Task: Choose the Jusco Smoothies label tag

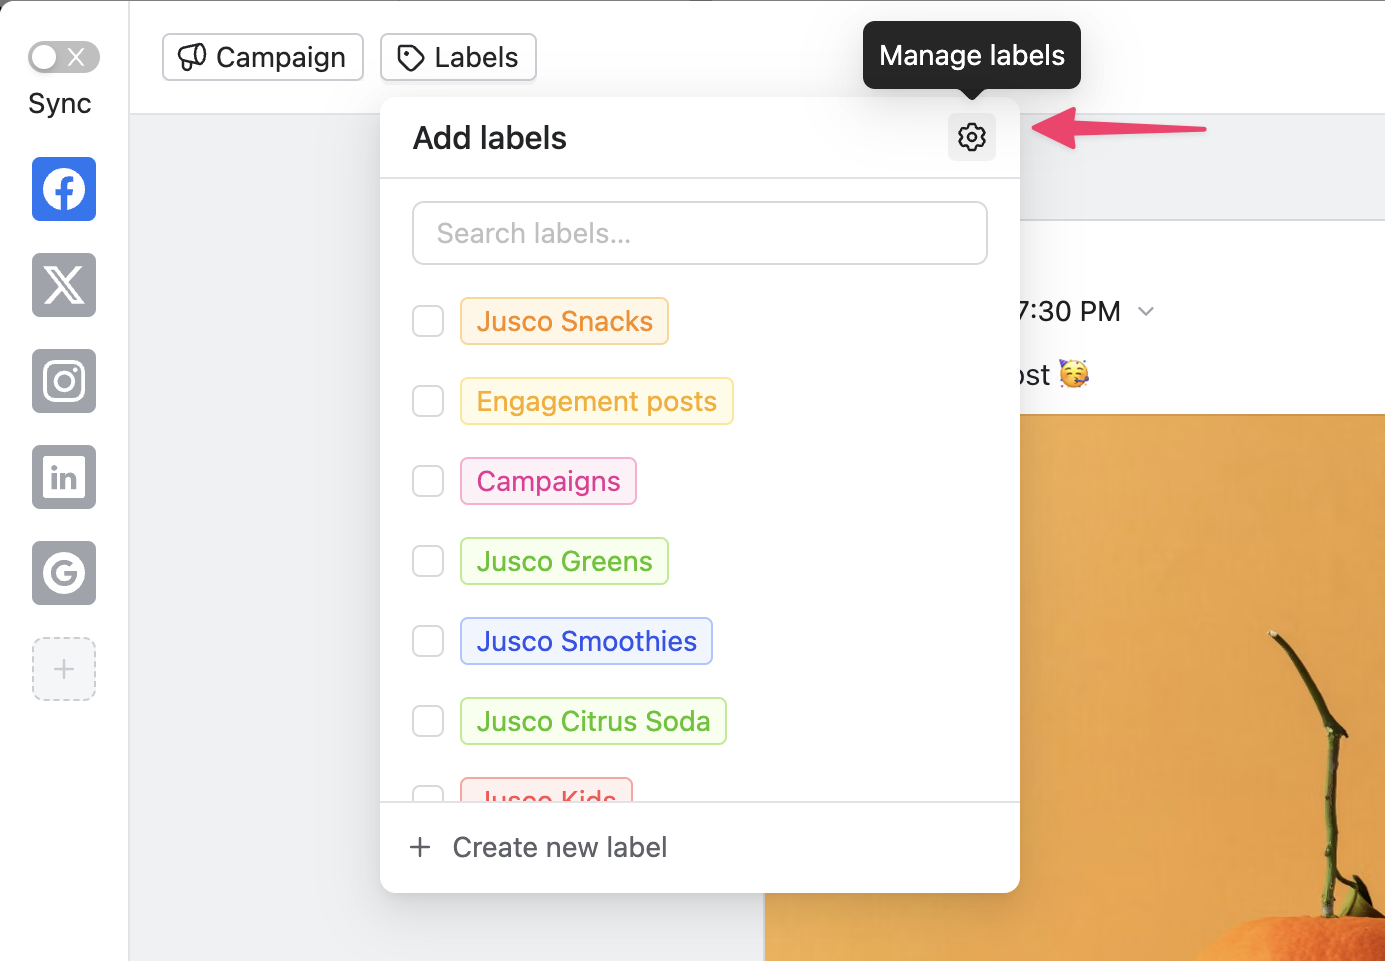Action: click(586, 641)
